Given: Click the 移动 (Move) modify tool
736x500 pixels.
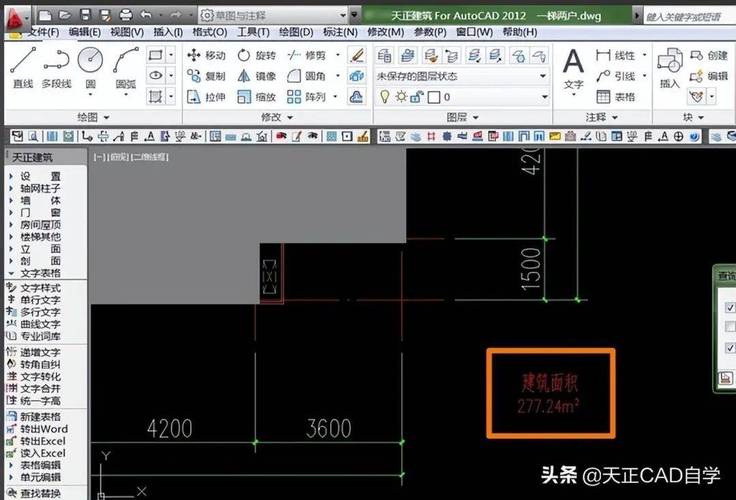Looking at the screenshot, I should point(206,55).
